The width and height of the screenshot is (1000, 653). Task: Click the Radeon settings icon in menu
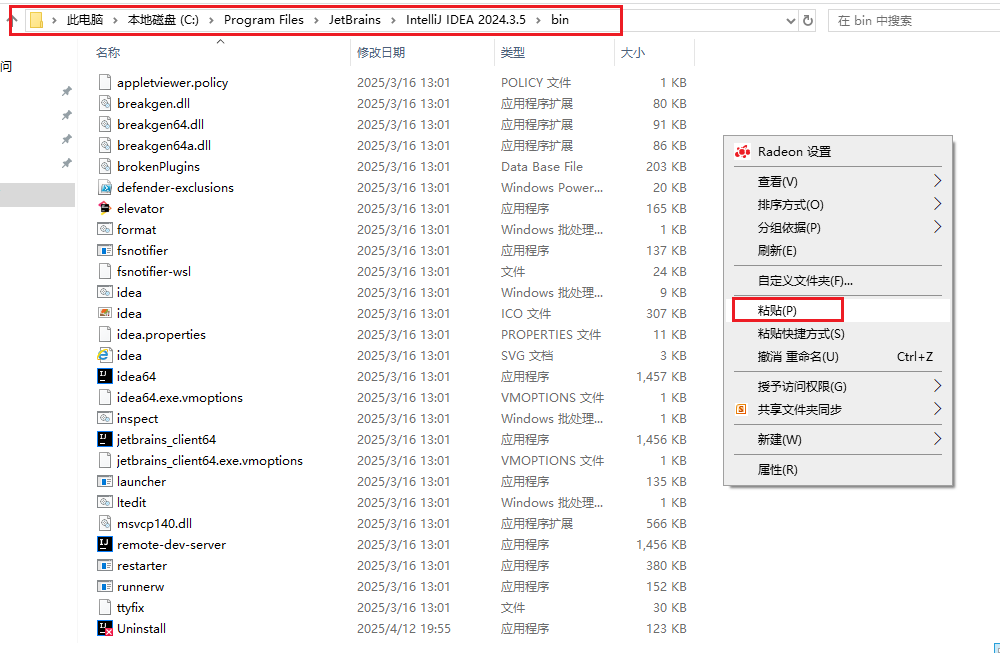(742, 152)
